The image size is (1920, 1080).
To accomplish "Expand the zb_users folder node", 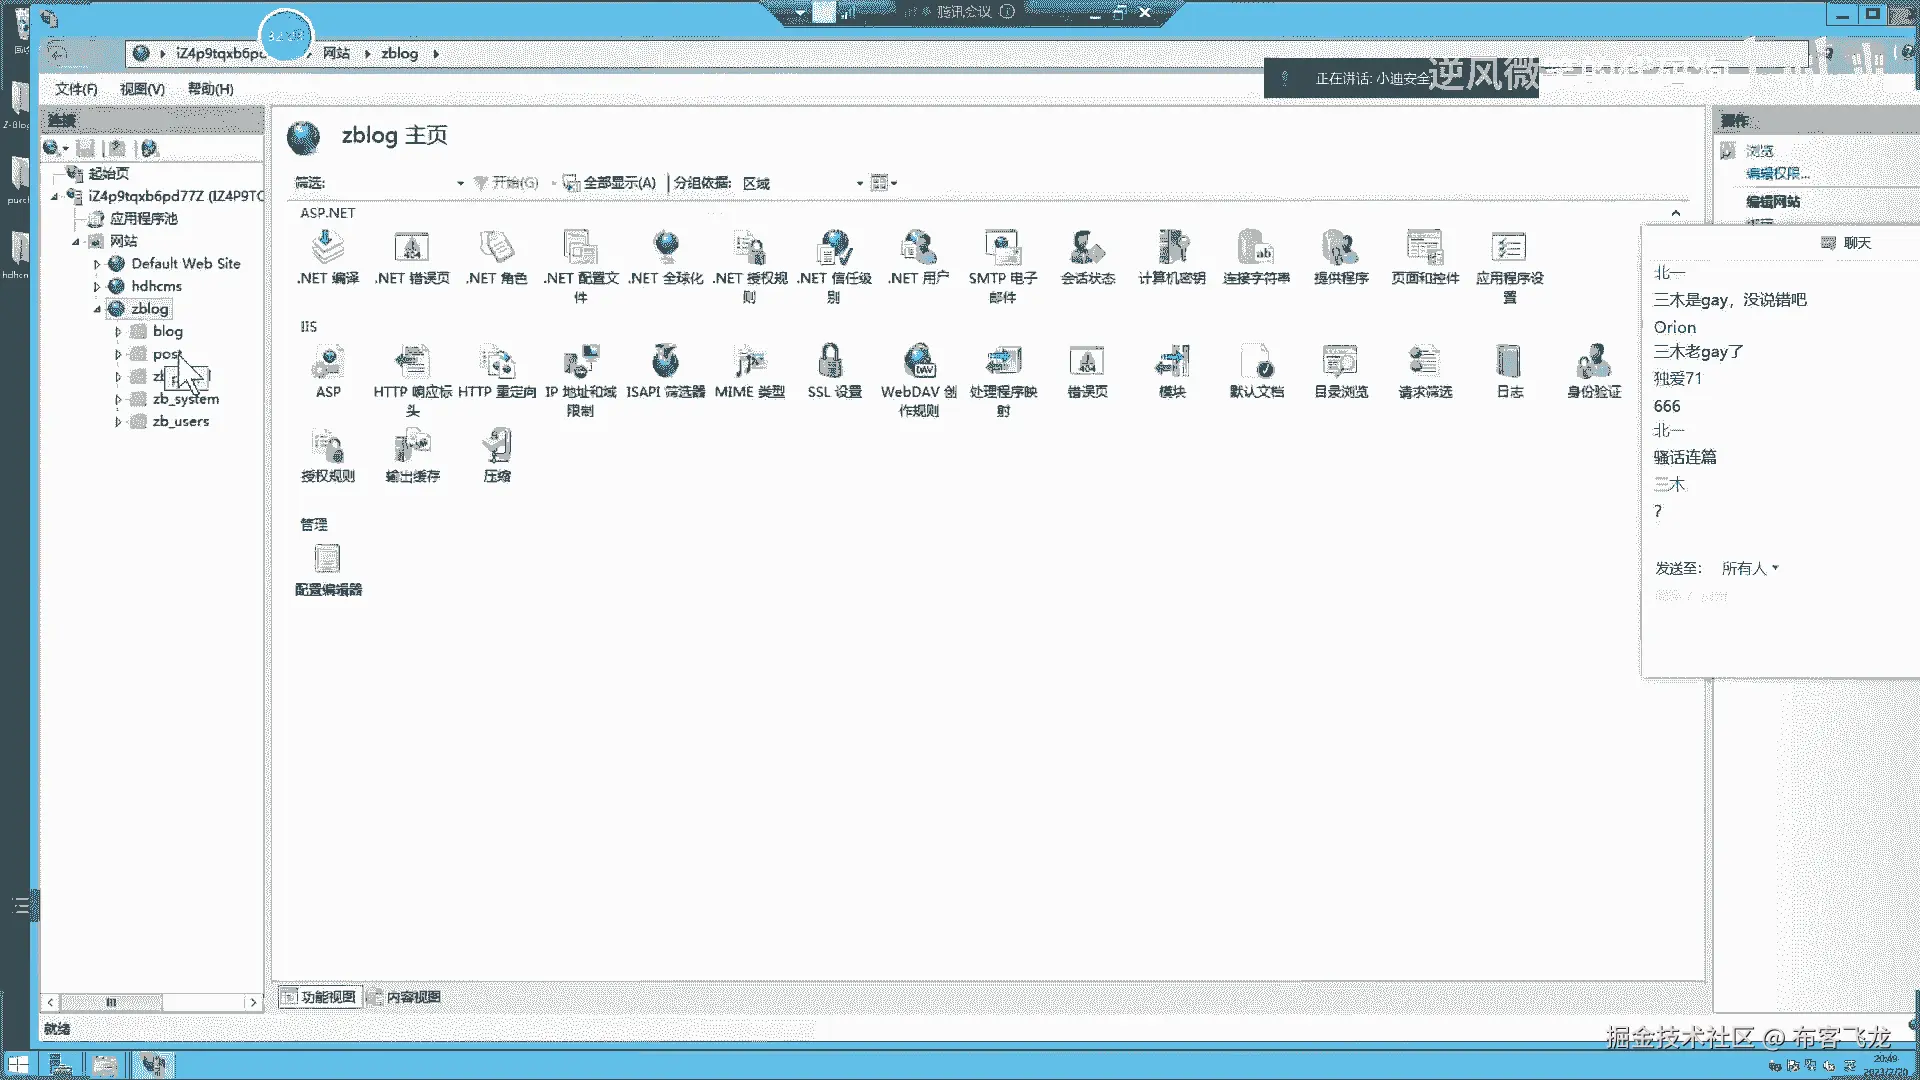I will pos(118,422).
